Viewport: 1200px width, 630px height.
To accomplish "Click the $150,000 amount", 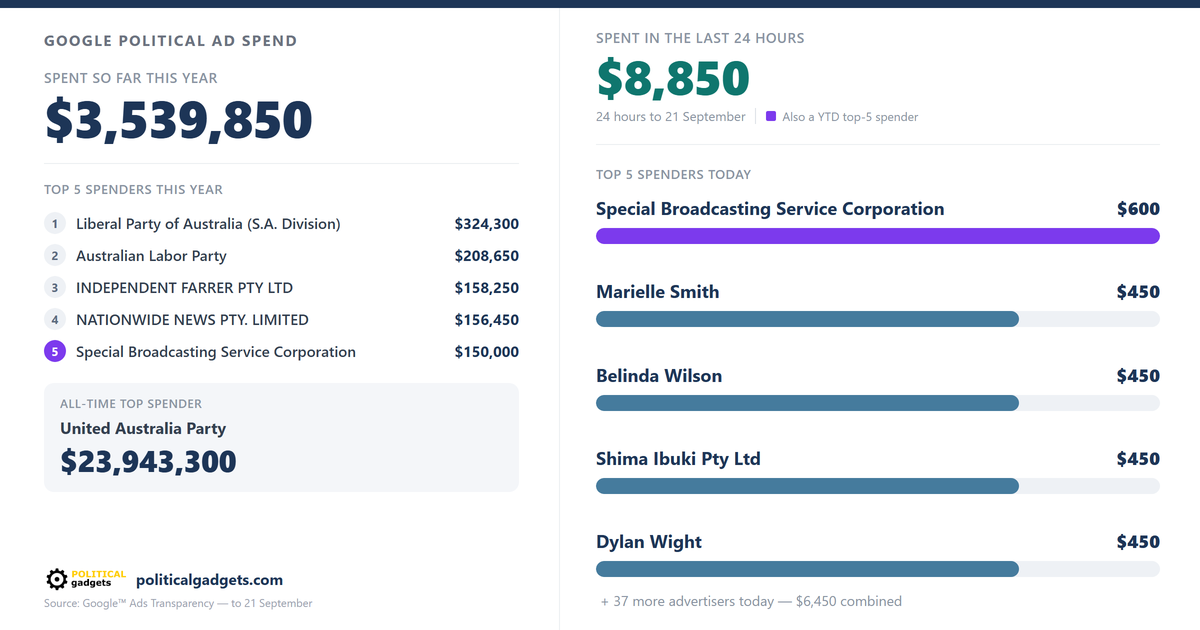I will click(487, 352).
